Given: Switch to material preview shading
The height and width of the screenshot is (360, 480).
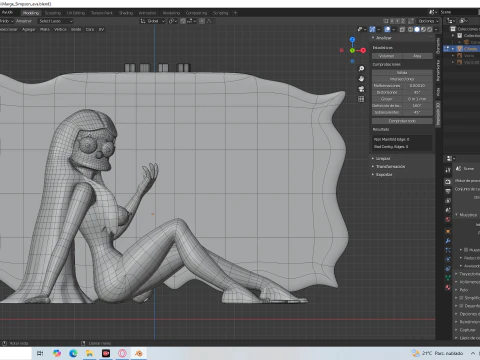Looking at the screenshot, I should click(423, 29).
